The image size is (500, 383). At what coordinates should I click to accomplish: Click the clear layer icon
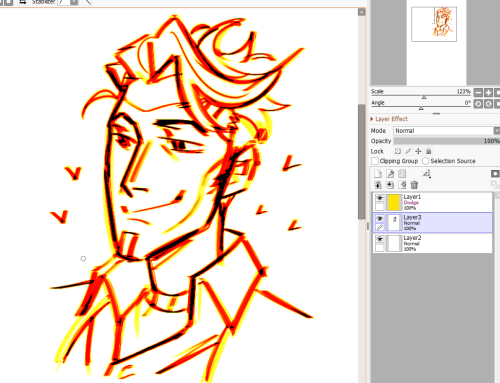402,185
